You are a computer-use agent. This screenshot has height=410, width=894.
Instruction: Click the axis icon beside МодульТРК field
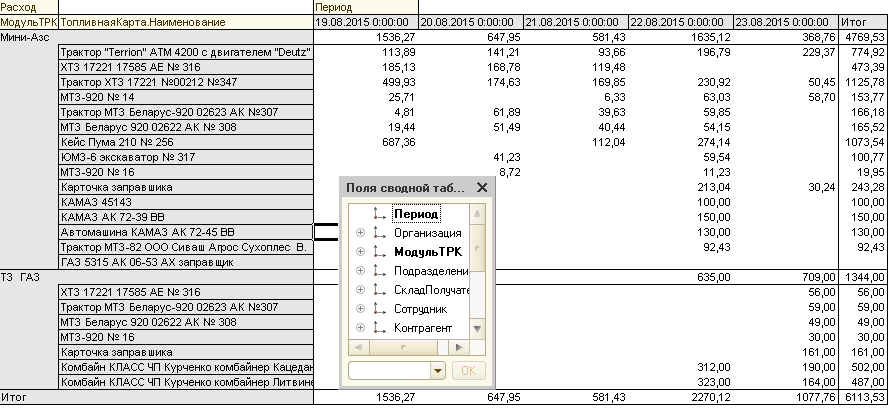(378, 252)
